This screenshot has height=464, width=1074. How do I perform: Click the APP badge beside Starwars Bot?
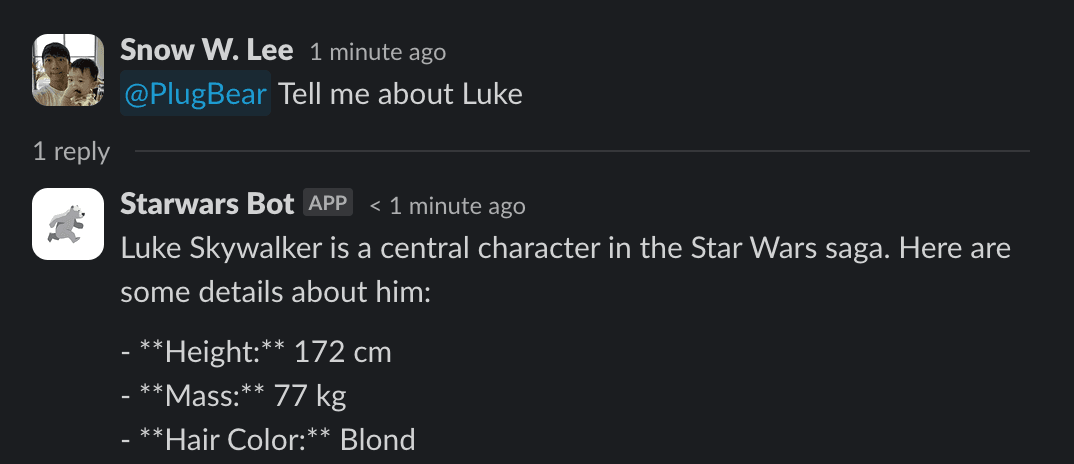327,204
